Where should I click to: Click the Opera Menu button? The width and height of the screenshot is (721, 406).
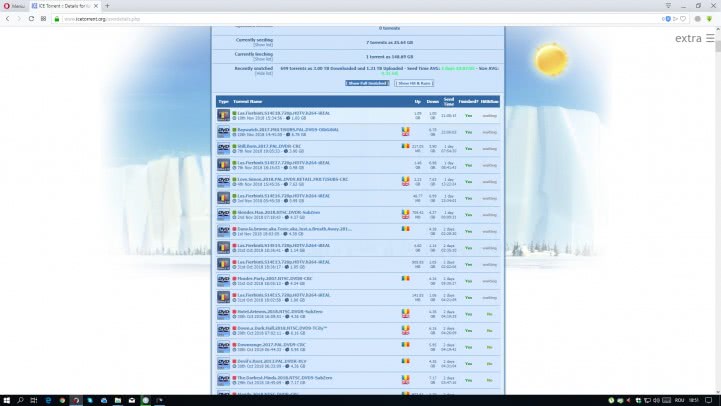(15, 6)
